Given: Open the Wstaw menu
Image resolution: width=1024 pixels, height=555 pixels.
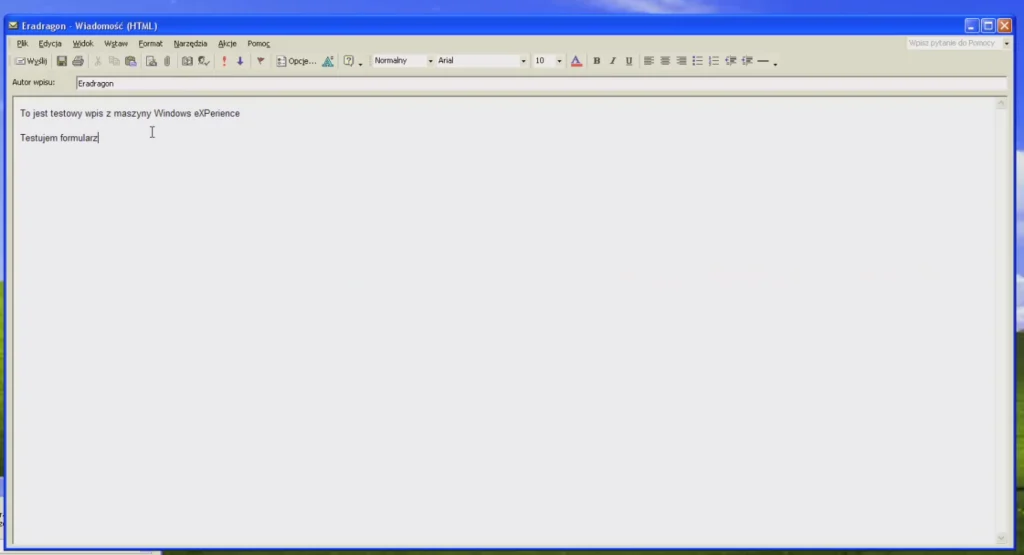Looking at the screenshot, I should pyautogui.click(x=116, y=44).
